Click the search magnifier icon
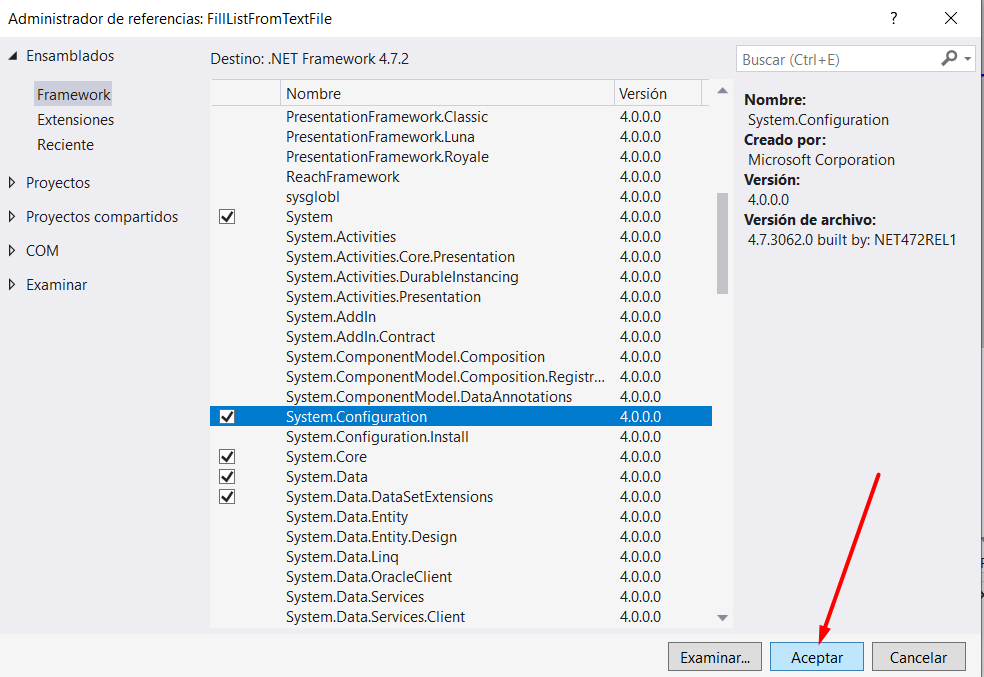The height and width of the screenshot is (677, 984). (x=949, y=59)
